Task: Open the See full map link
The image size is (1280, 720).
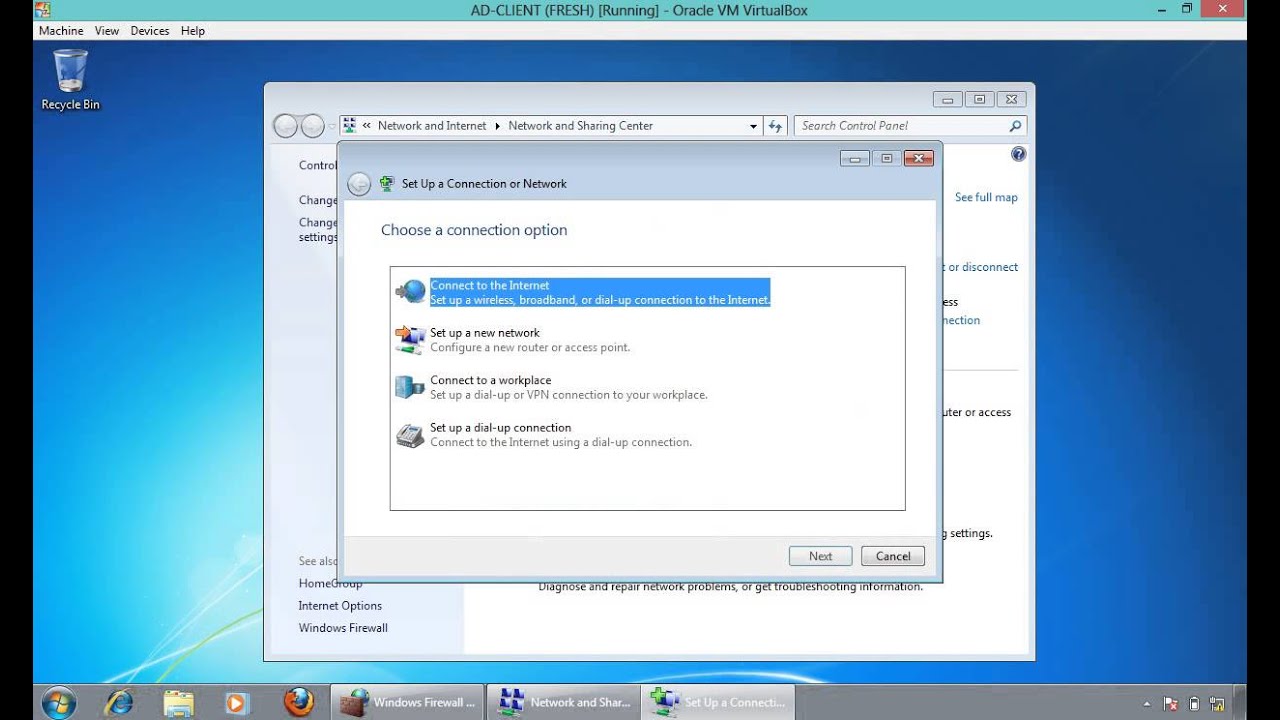Action: coord(986,198)
